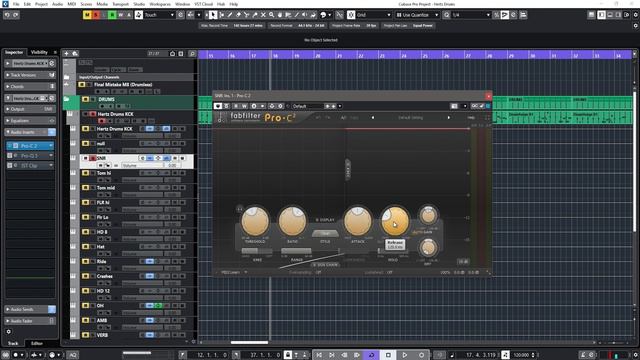The width and height of the screenshot is (640, 360).
Task: Open the 1/4 quantize preset dropdown
Action: point(471,15)
